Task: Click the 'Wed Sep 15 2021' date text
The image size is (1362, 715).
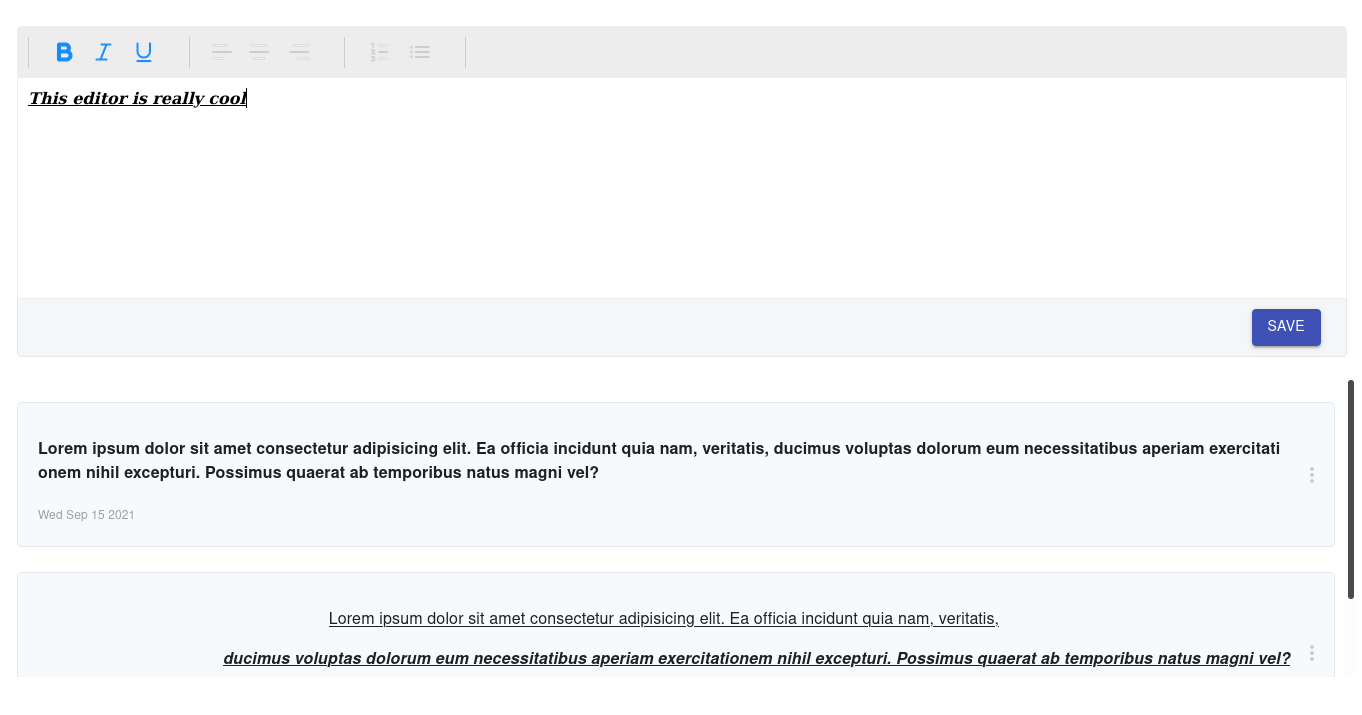Action: (x=86, y=515)
